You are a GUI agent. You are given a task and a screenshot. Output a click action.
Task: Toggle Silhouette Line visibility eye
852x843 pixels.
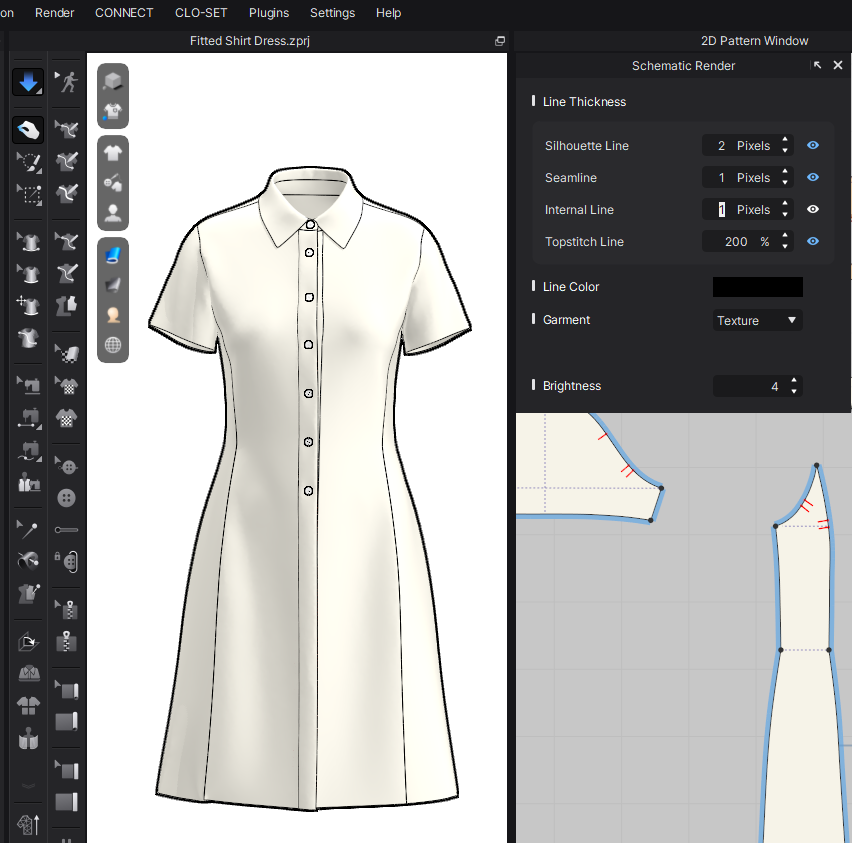pos(813,145)
